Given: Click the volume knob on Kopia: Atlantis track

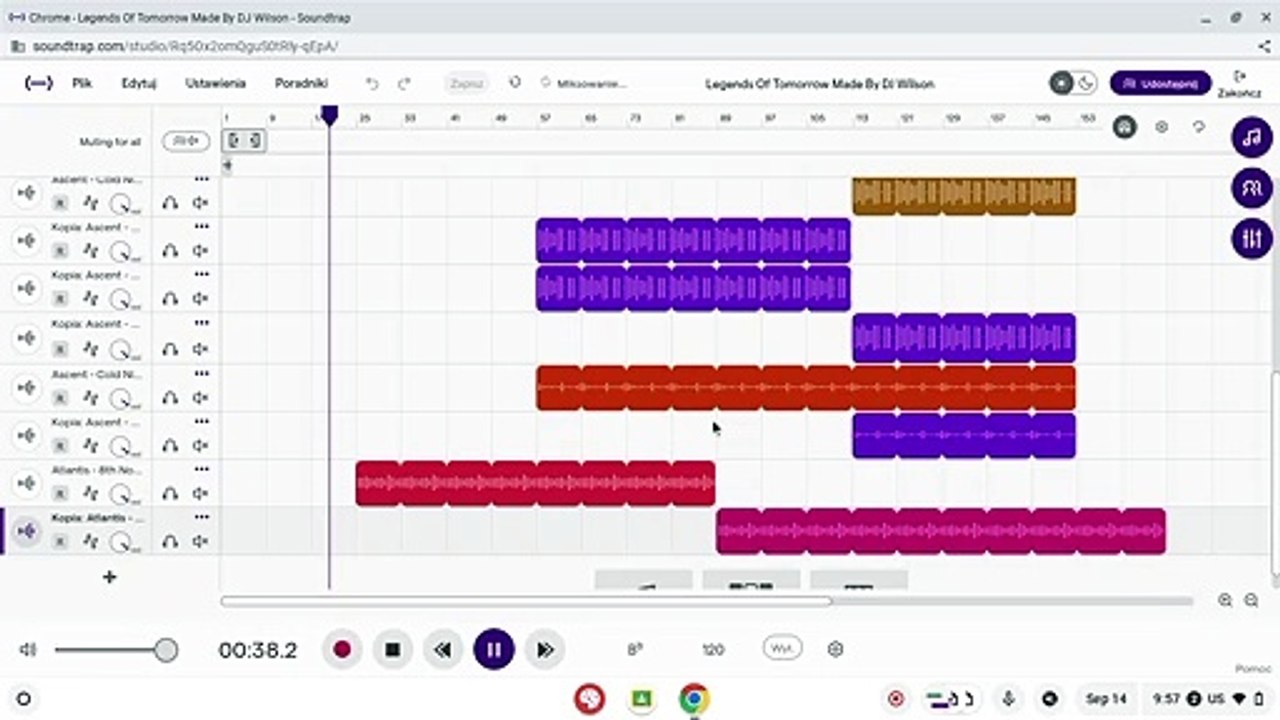Looking at the screenshot, I should (123, 542).
